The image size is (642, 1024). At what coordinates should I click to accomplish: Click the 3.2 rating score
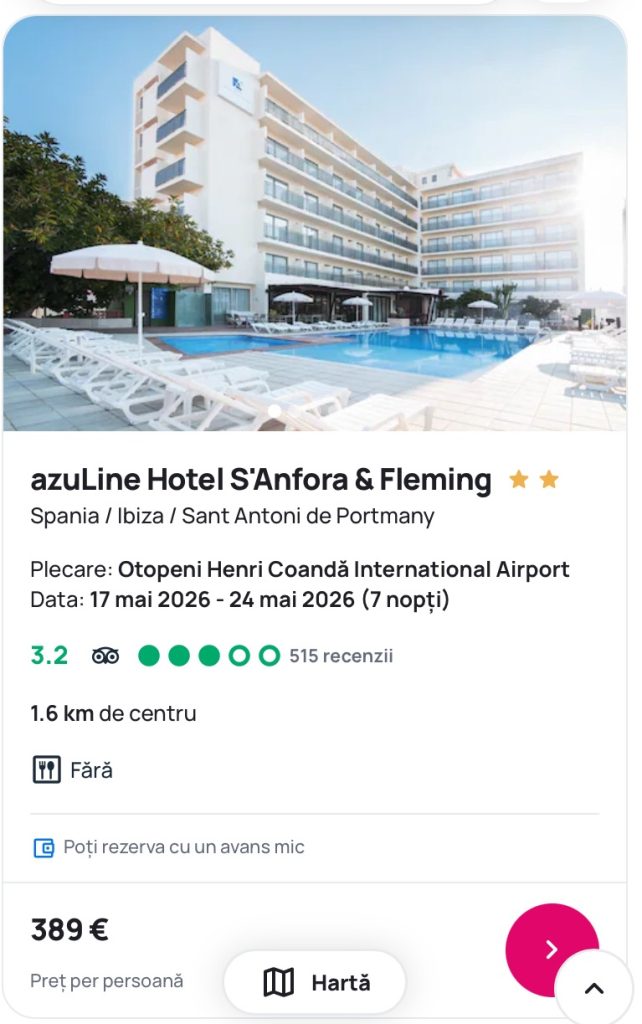point(49,656)
